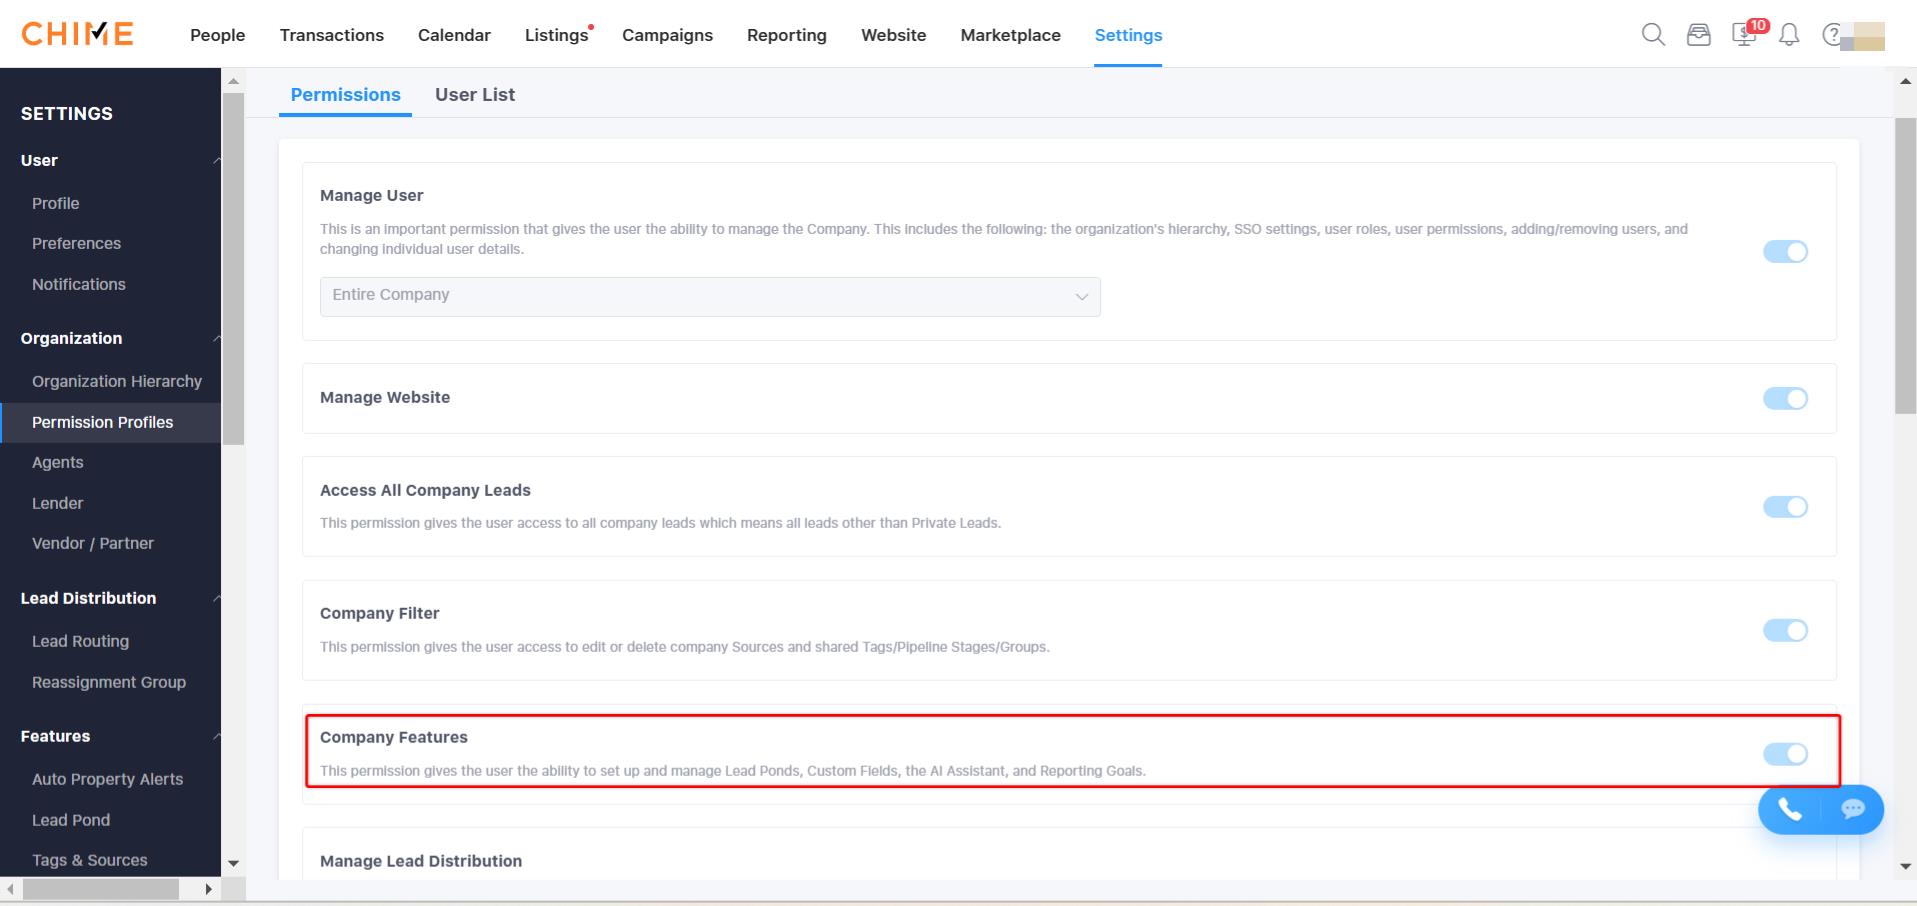Open the search magnifier icon
This screenshot has height=906, width=1917.
1653,35
